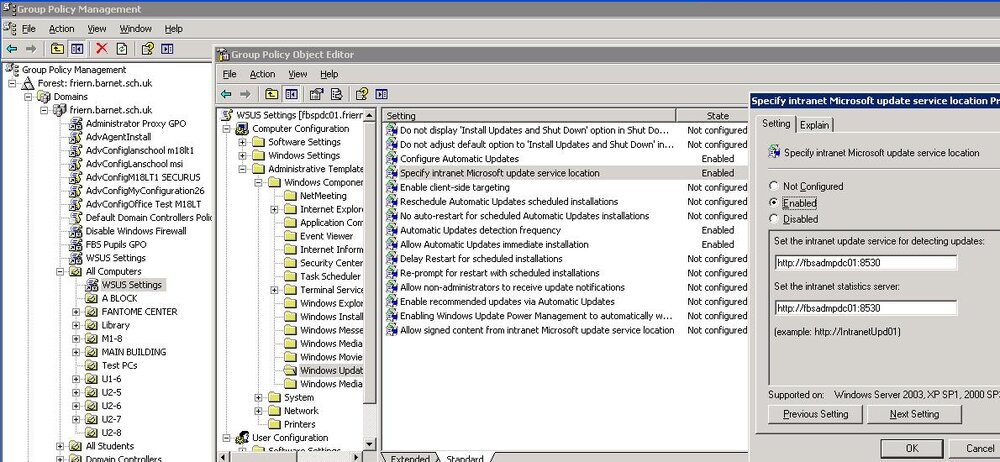Click Back arrow in Group Policy Management toolbar

11,48
